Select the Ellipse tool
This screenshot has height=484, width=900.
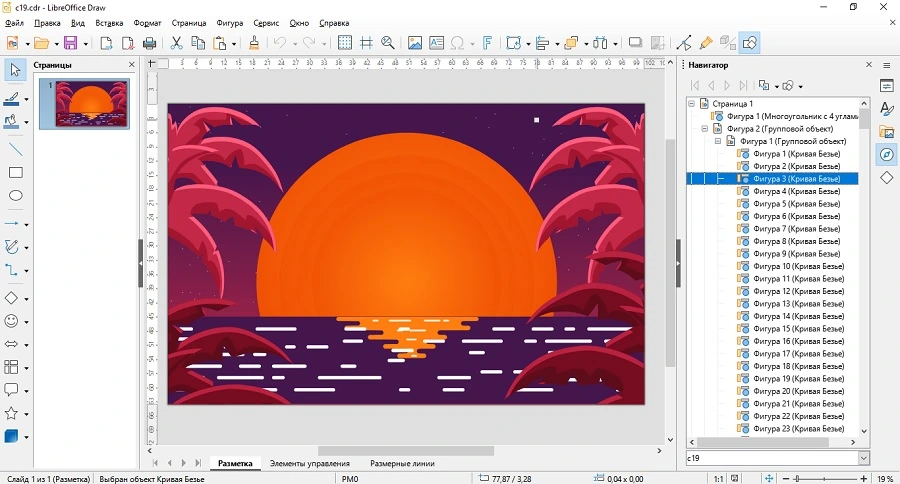(x=15, y=196)
